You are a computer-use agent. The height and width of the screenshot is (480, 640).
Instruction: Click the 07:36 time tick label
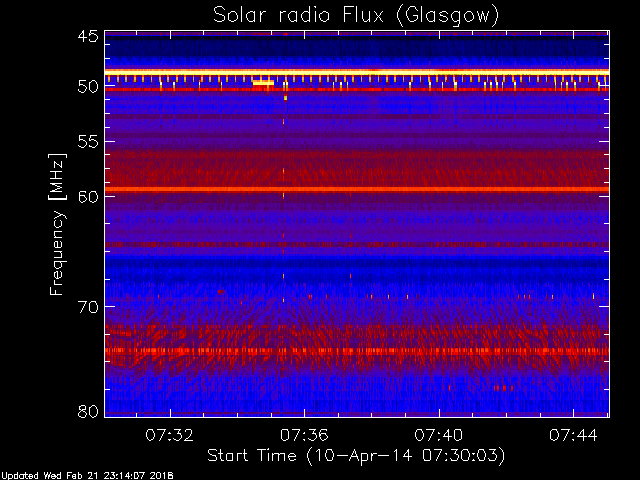pos(304,435)
